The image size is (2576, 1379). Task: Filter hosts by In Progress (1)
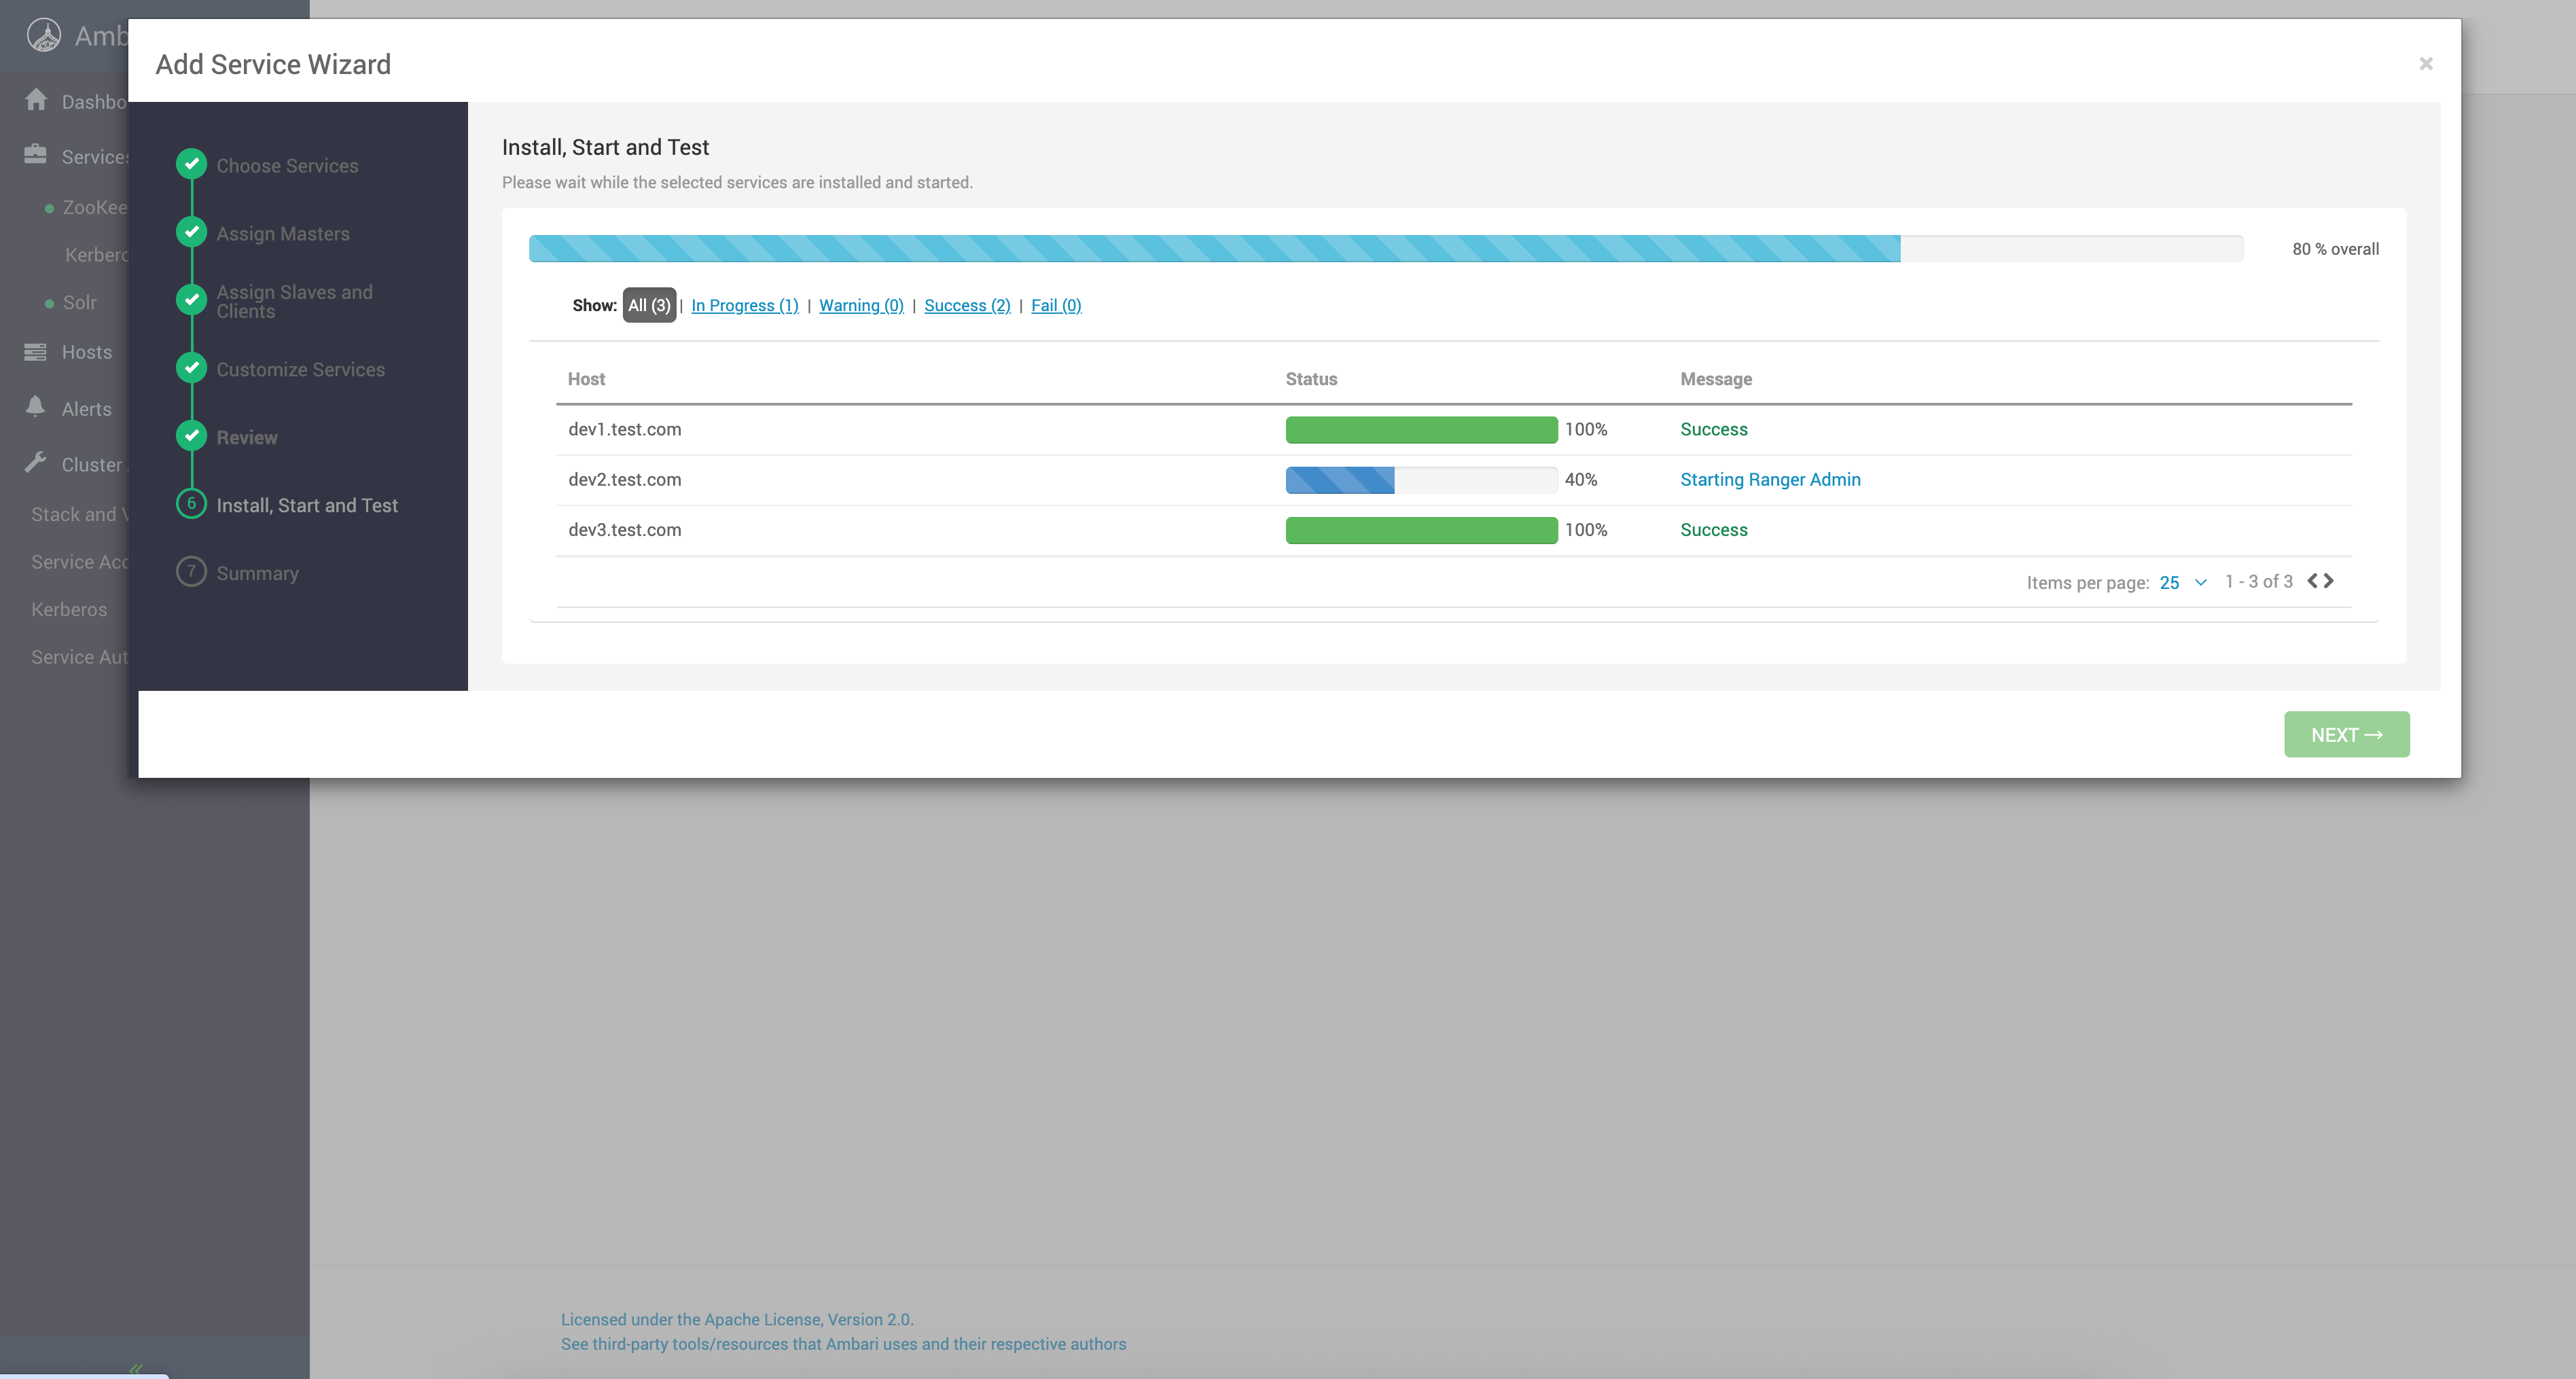click(744, 306)
